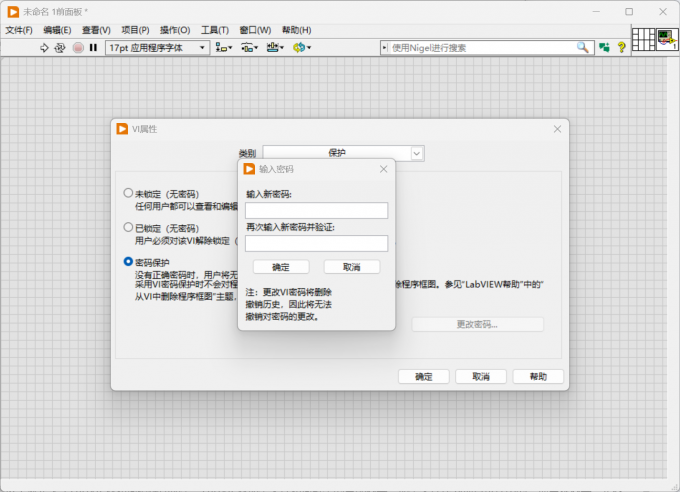This screenshot has width=680, height=492.
Task: Click 帮助 button in VI属性 dialog
Action: [x=538, y=377]
